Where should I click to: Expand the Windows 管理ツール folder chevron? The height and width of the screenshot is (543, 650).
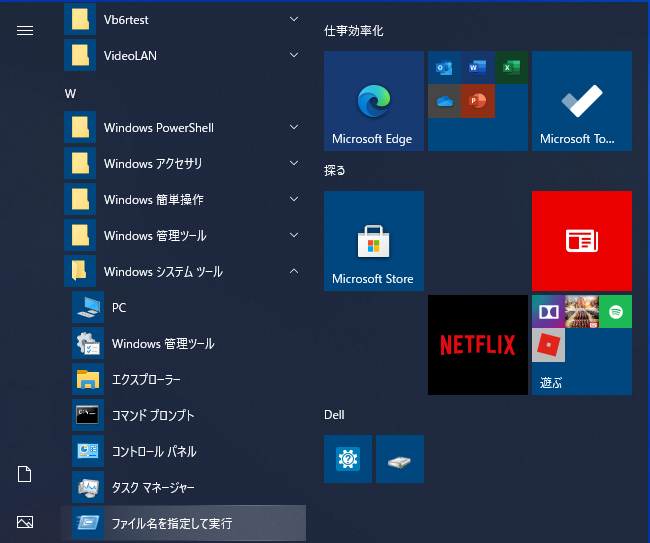tap(294, 235)
